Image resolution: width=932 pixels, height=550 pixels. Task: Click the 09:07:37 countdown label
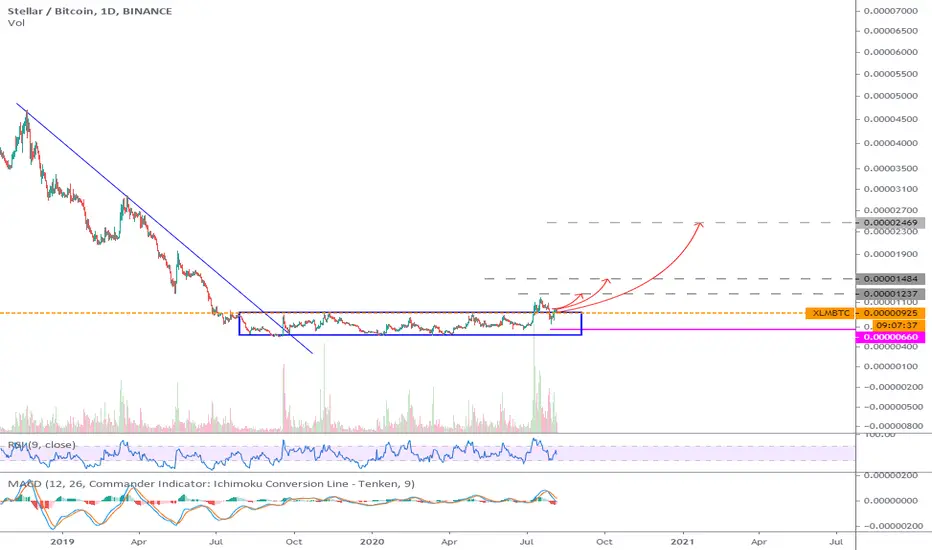coord(899,326)
